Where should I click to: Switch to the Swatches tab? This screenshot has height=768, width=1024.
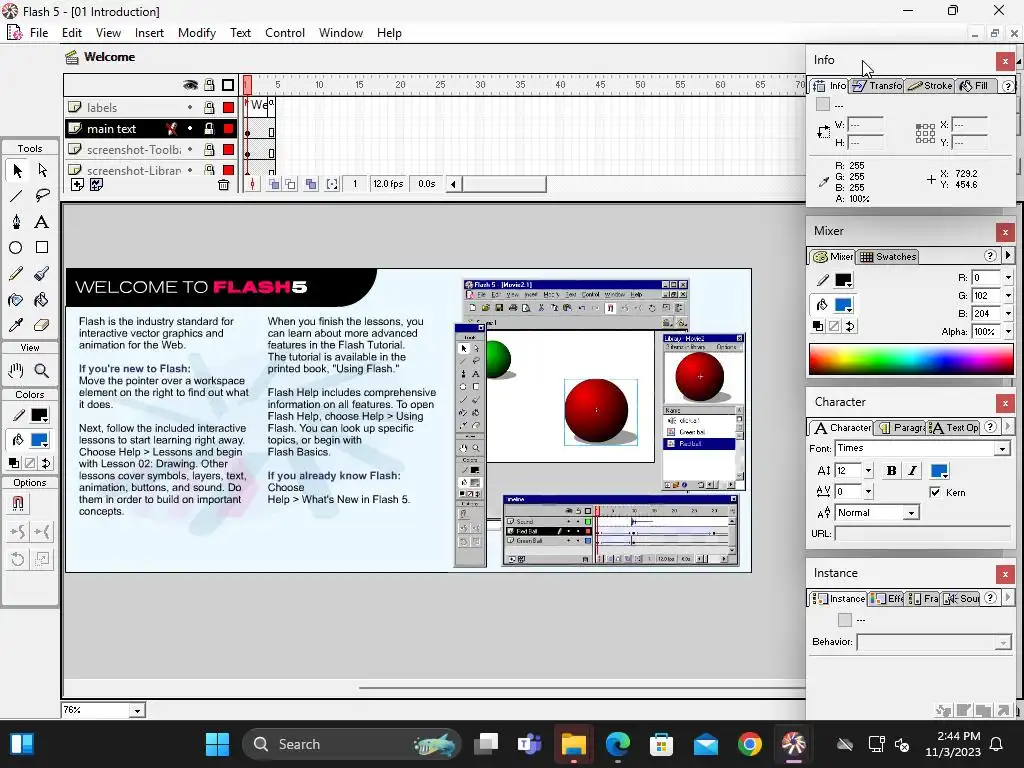[x=888, y=257]
